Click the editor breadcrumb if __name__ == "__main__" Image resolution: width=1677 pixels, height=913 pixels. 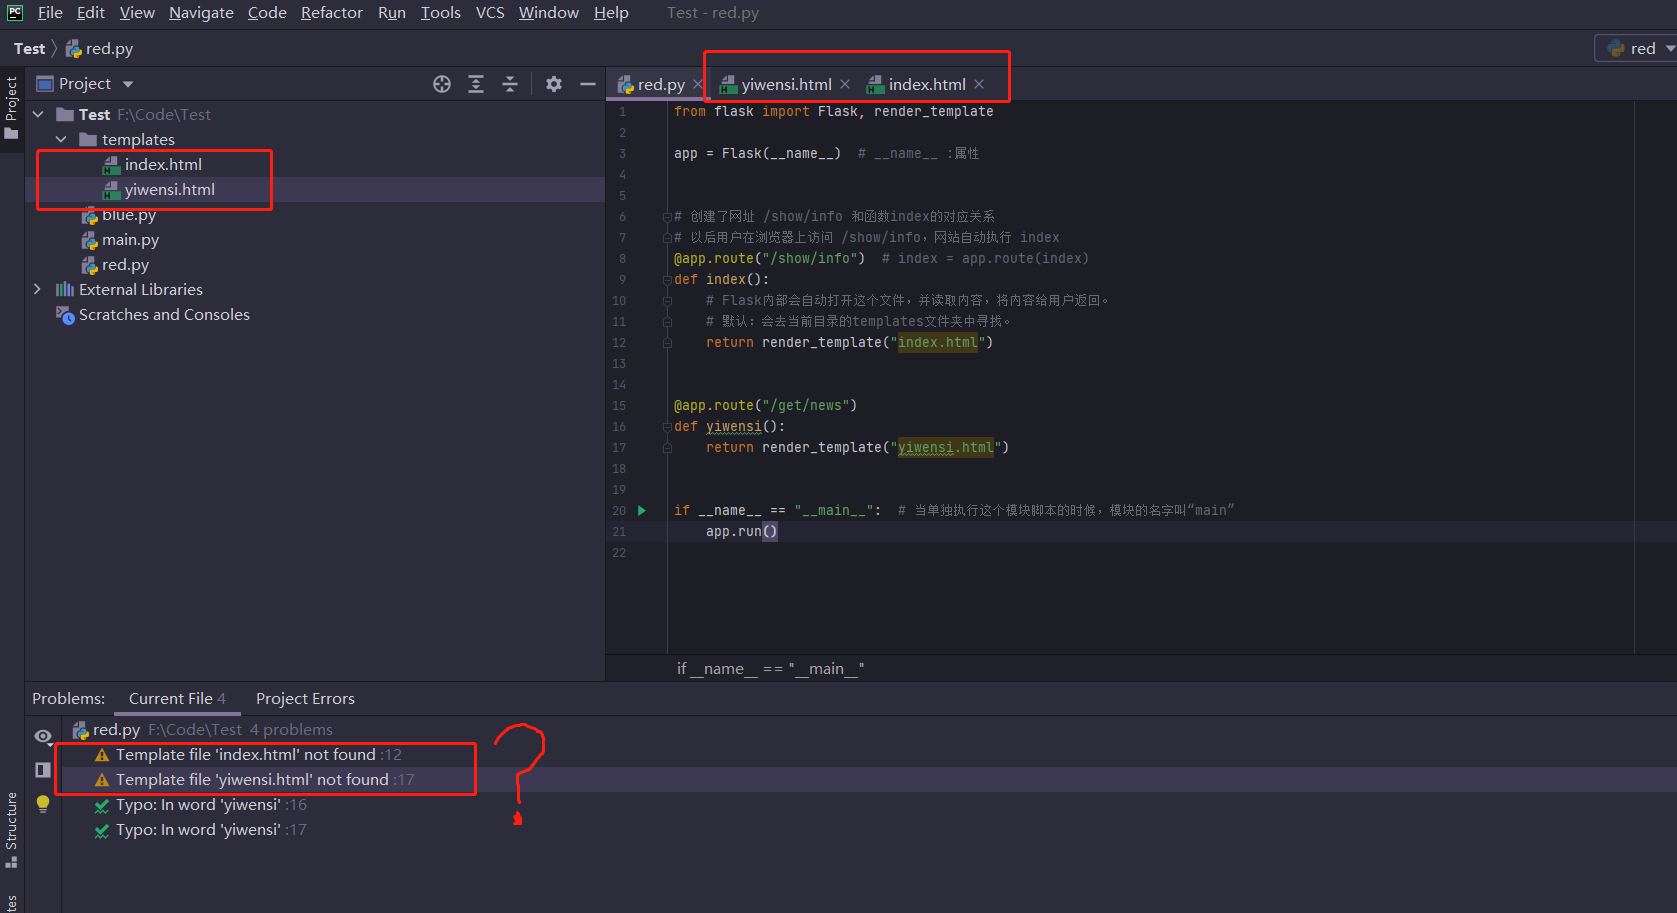770,668
